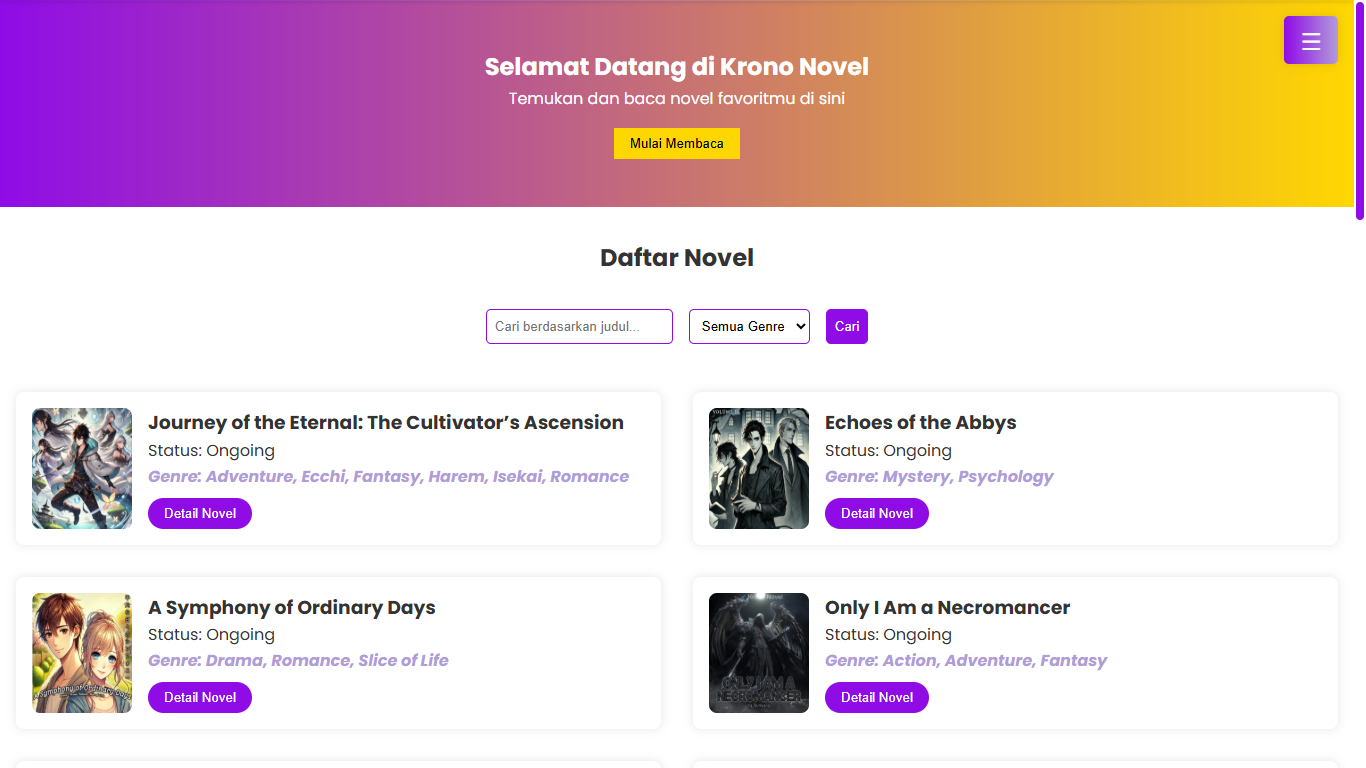
Task: Click the Mulai Membaca button
Action: pos(676,143)
